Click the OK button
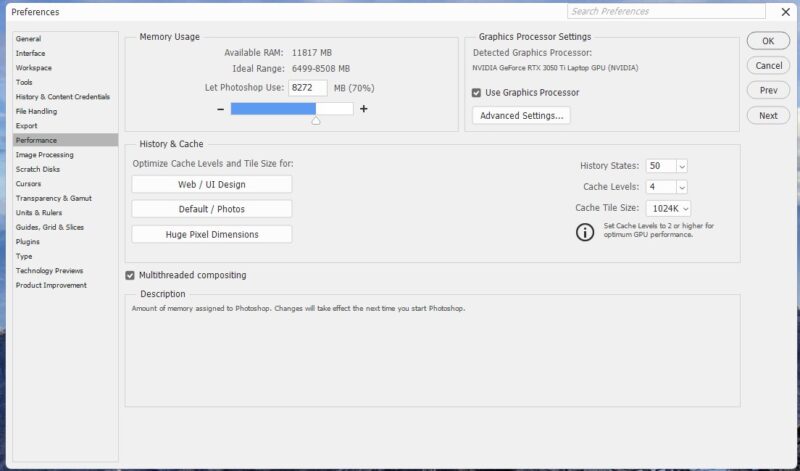 tap(768, 41)
